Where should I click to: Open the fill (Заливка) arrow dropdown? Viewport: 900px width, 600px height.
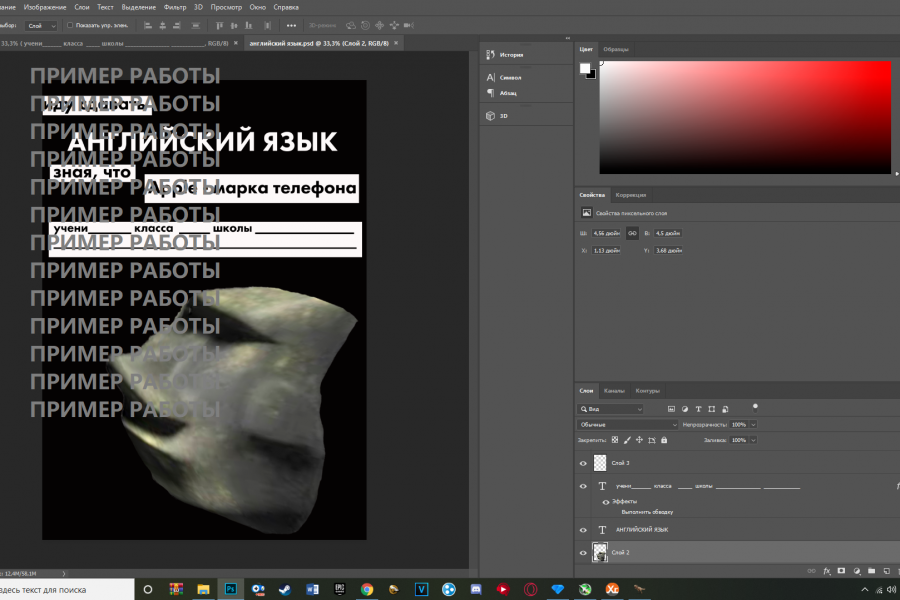click(753, 440)
